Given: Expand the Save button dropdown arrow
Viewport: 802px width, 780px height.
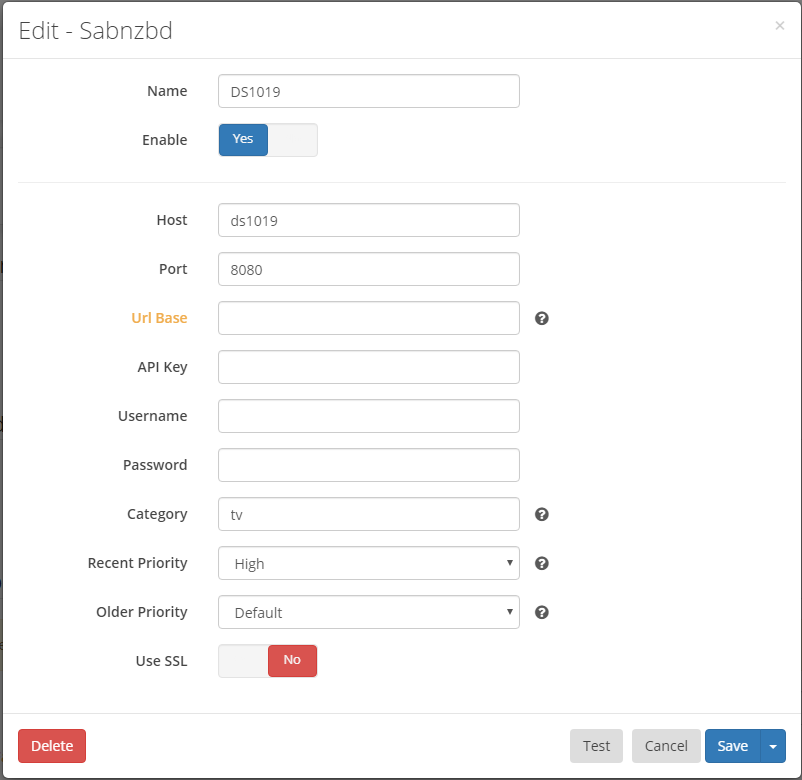Looking at the screenshot, I should pyautogui.click(x=772, y=746).
